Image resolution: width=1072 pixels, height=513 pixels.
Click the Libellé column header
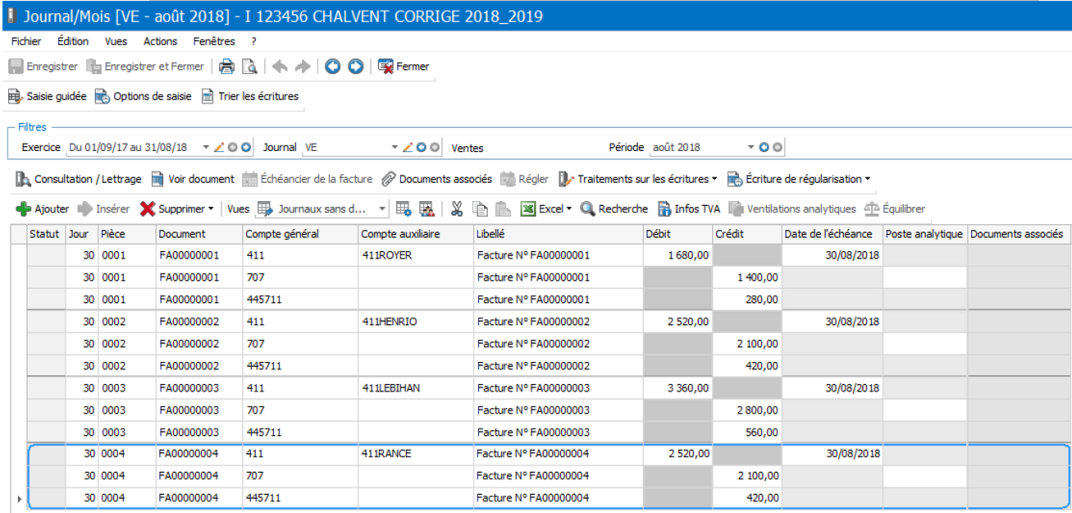pos(557,234)
